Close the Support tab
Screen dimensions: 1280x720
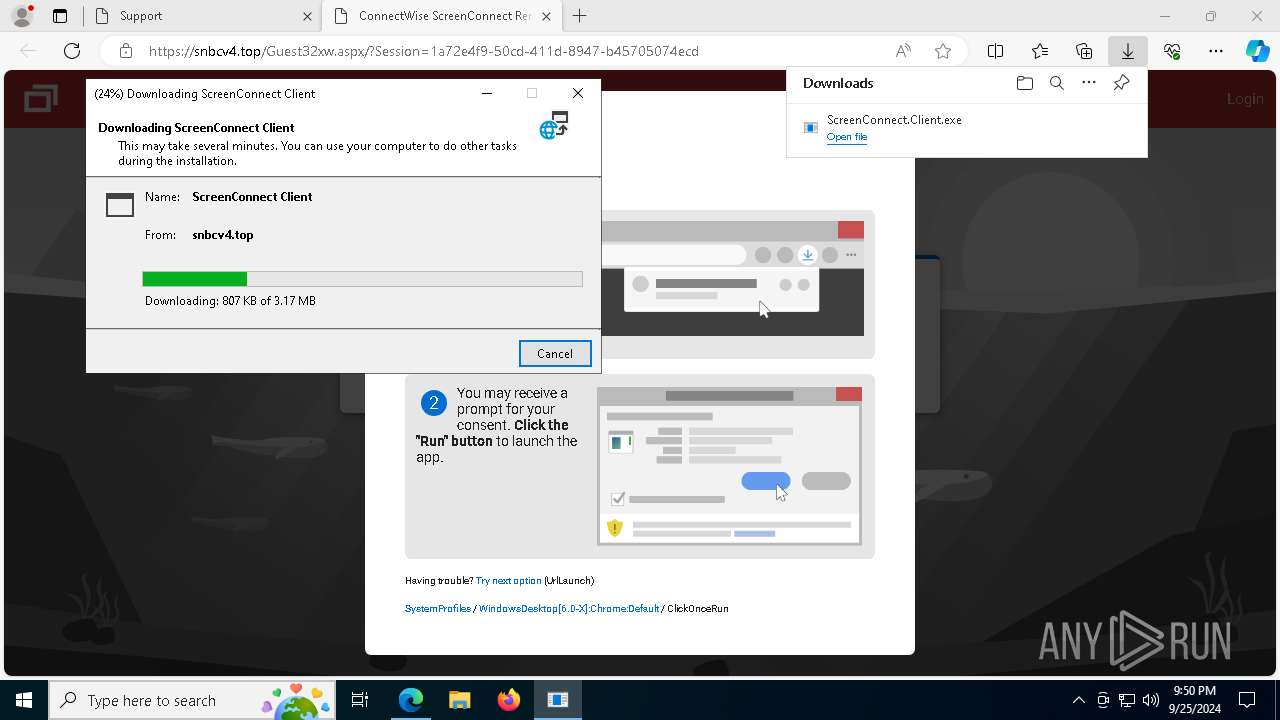307,16
